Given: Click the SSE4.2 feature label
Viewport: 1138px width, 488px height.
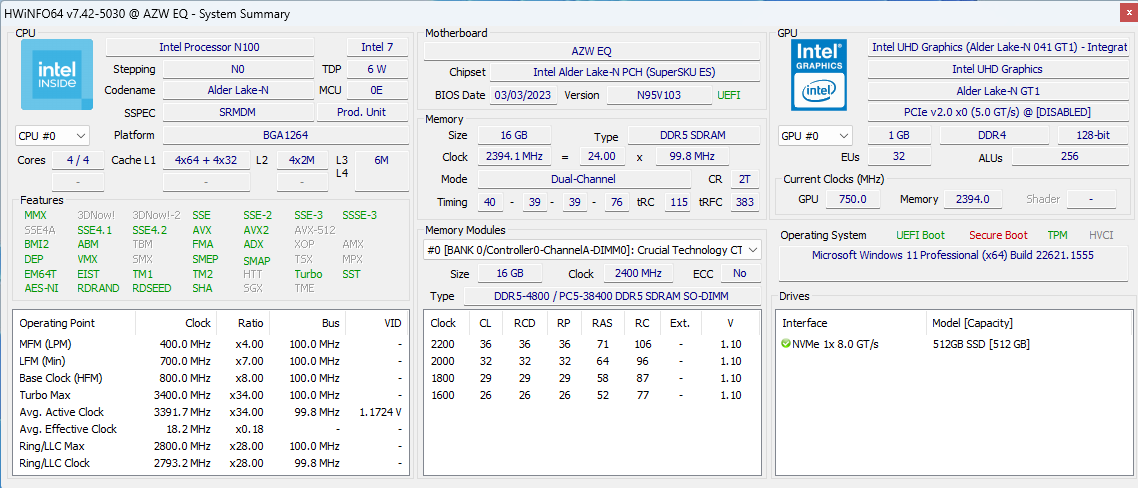Looking at the screenshot, I should click(150, 230).
